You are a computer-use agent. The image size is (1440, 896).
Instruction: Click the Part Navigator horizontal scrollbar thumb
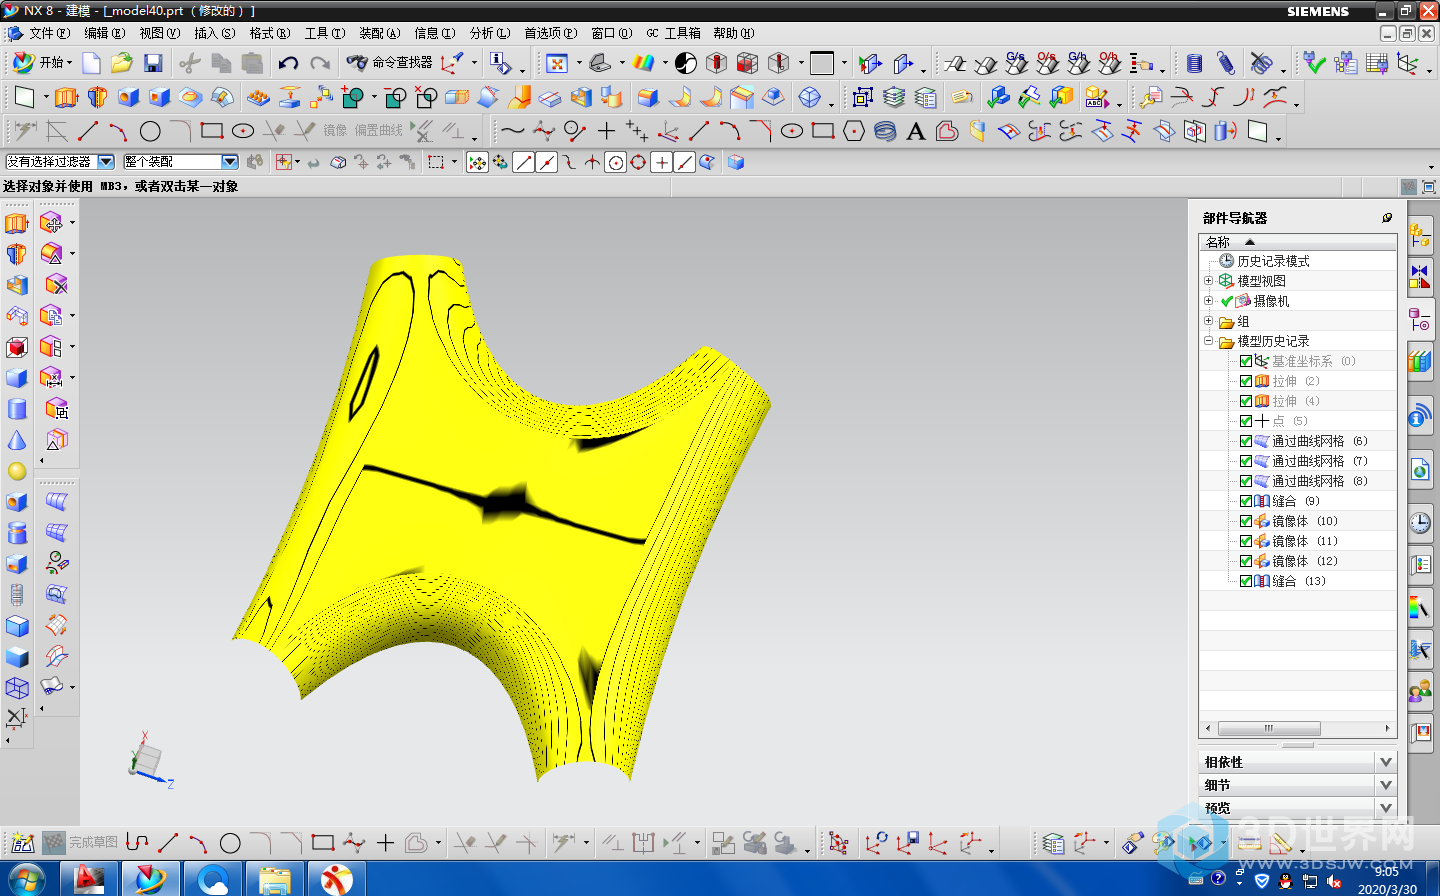pyautogui.click(x=1269, y=728)
